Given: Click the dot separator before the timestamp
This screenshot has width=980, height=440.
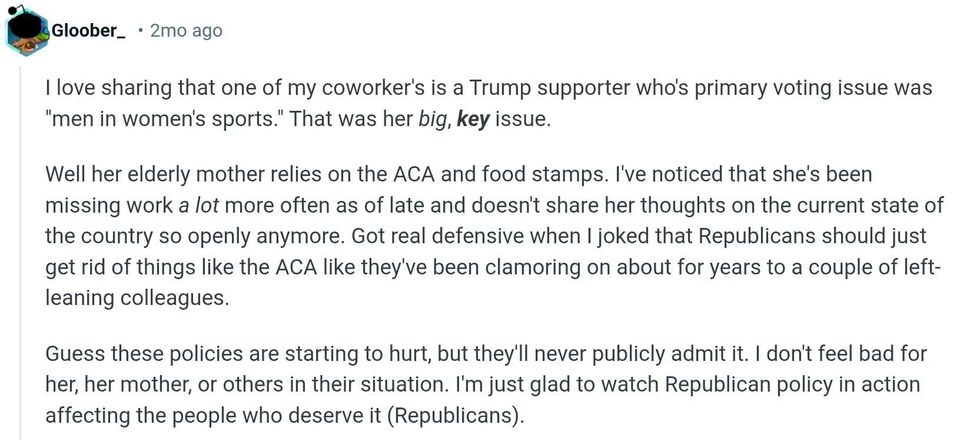Looking at the screenshot, I should click(x=139, y=31).
